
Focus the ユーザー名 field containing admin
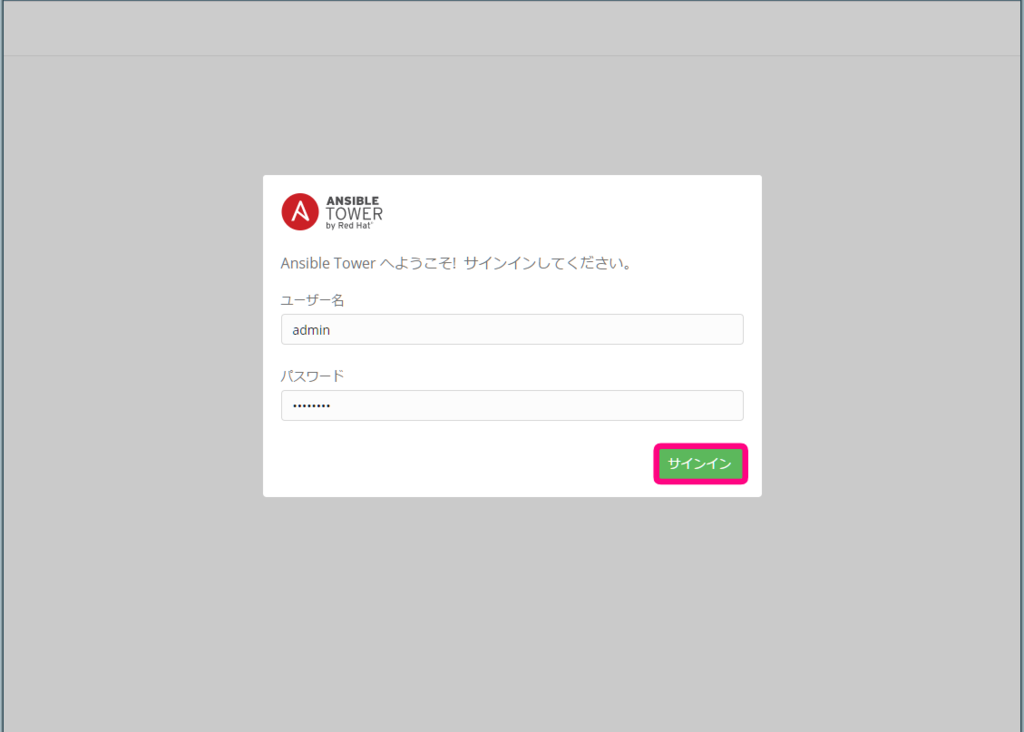[512, 329]
